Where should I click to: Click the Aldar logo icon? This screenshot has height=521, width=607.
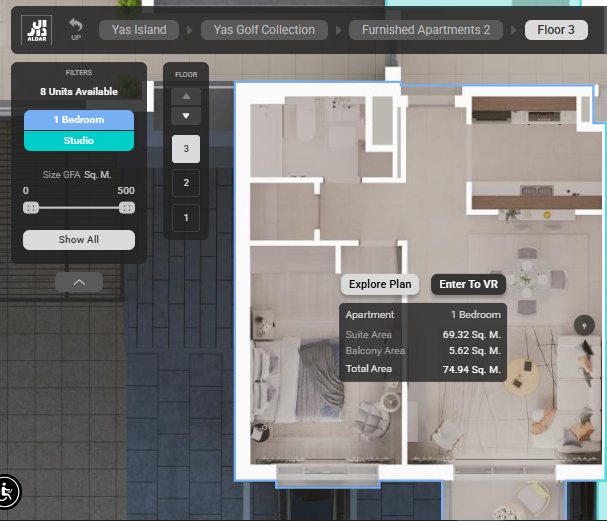click(40, 30)
